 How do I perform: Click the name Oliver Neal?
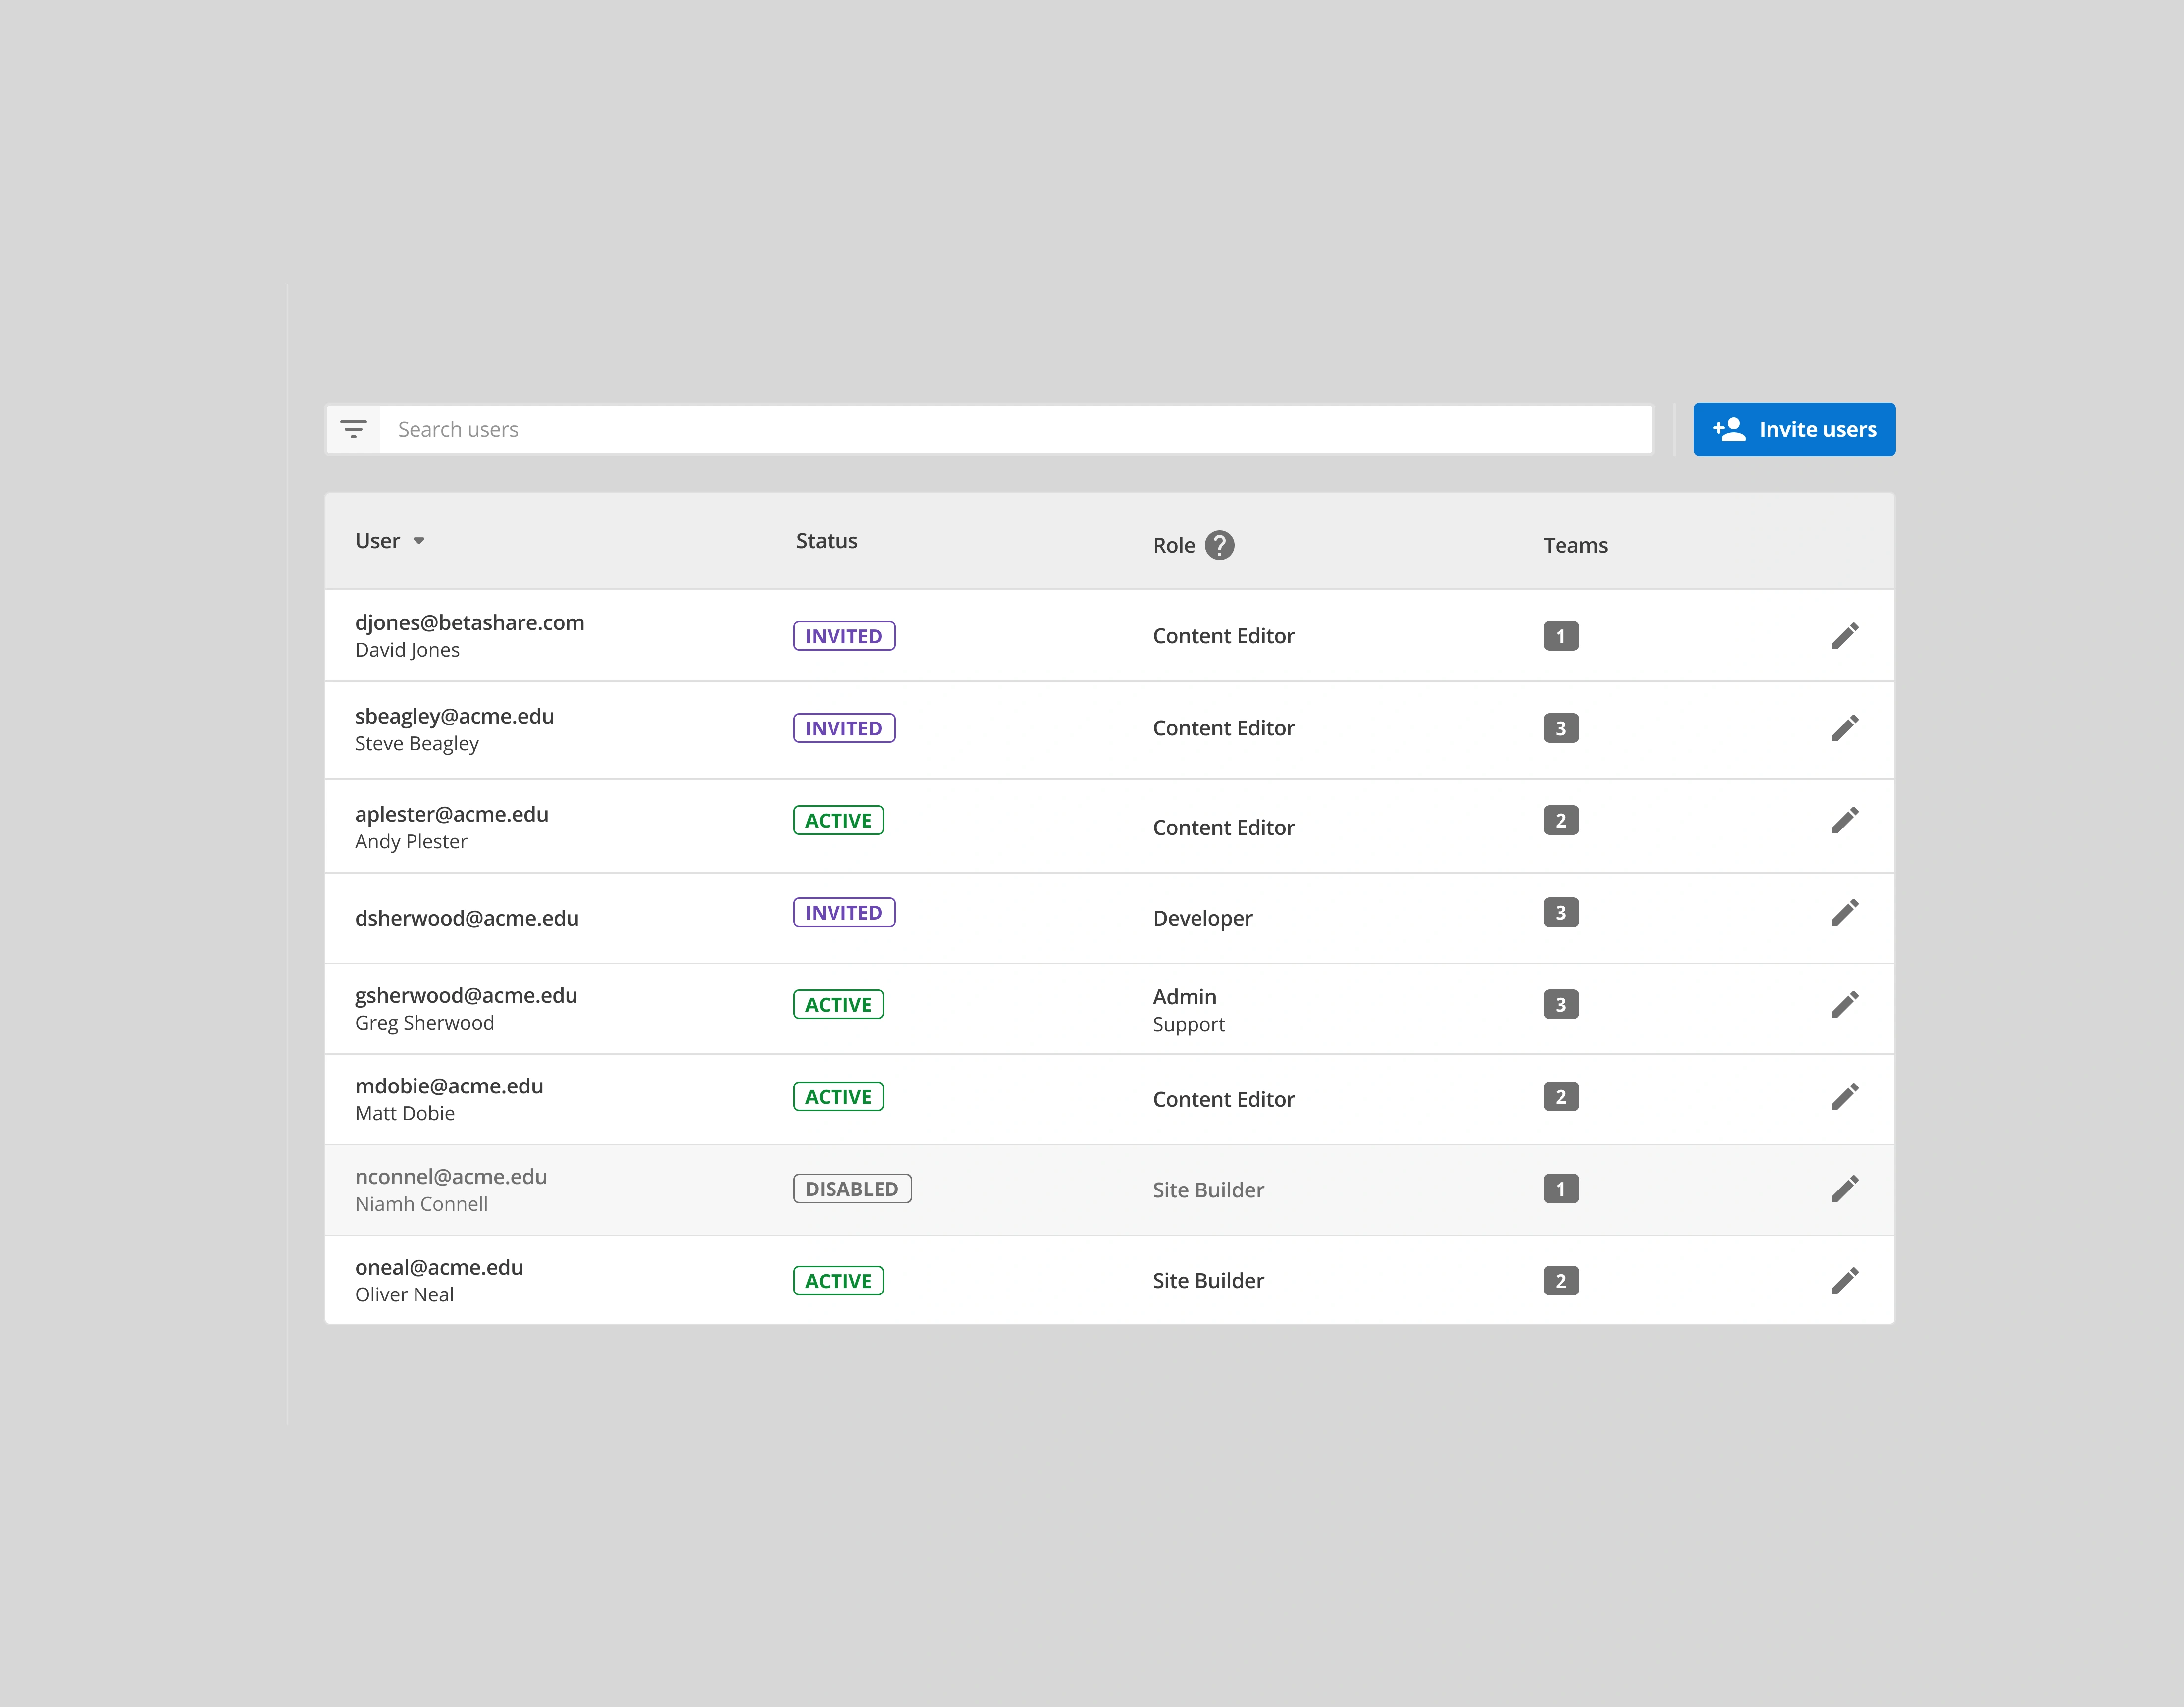pos(404,1295)
